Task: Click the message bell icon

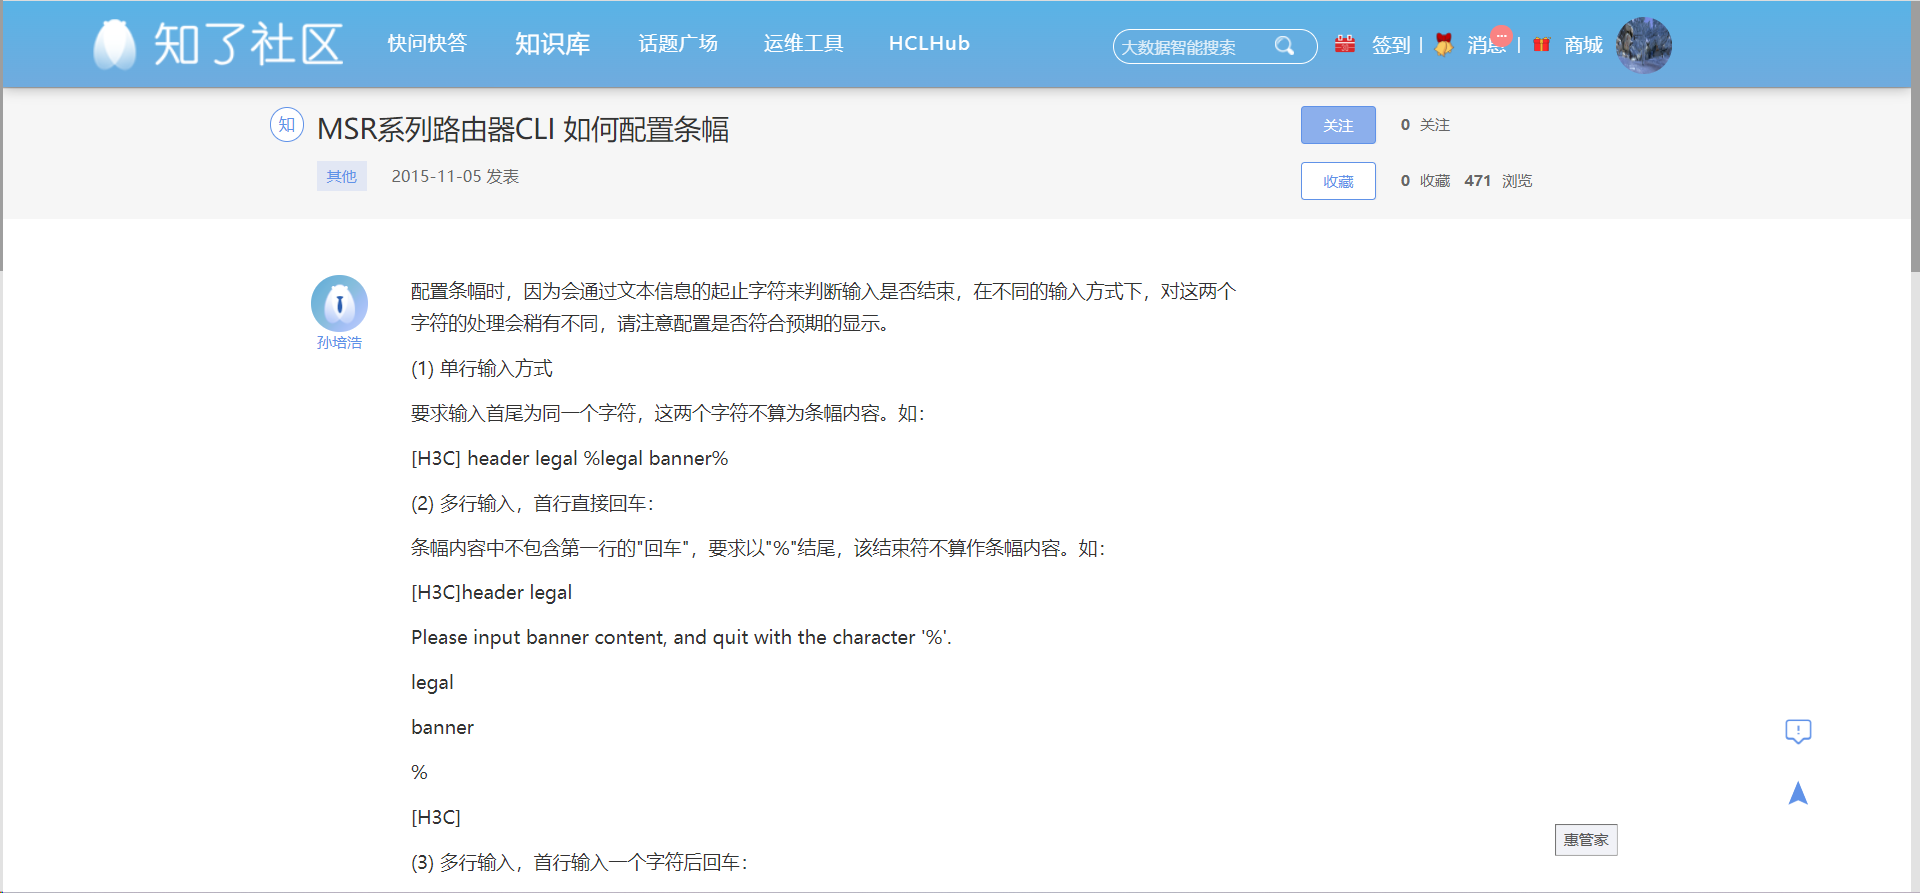Action: [1443, 44]
